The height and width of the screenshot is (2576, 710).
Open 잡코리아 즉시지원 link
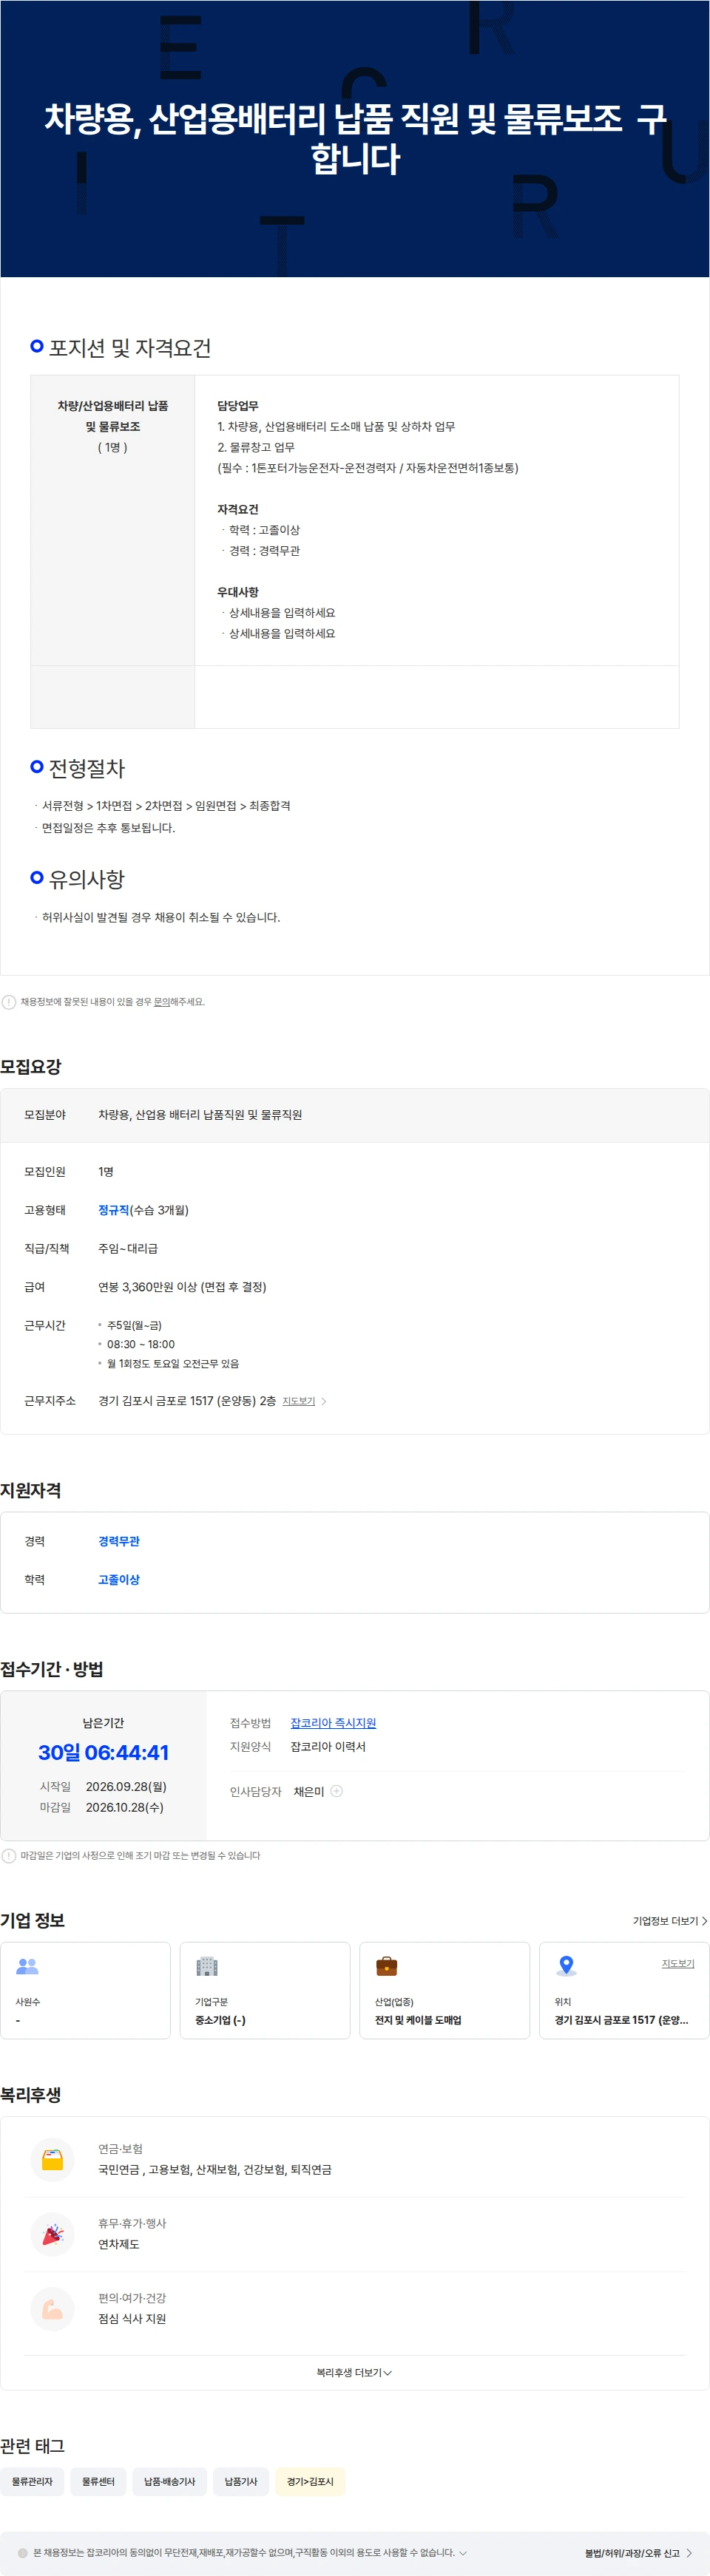pyautogui.click(x=333, y=1723)
